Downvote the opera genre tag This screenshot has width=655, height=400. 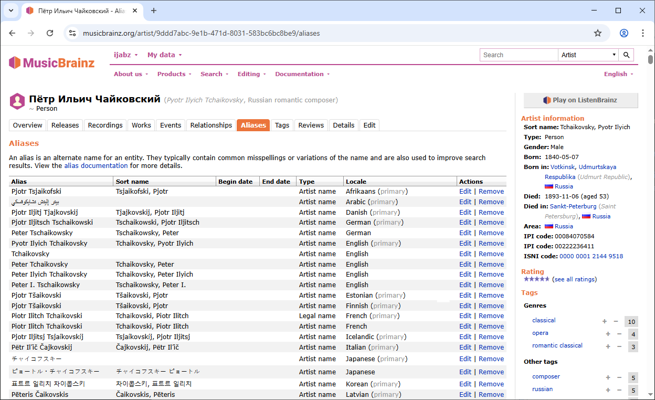point(617,334)
